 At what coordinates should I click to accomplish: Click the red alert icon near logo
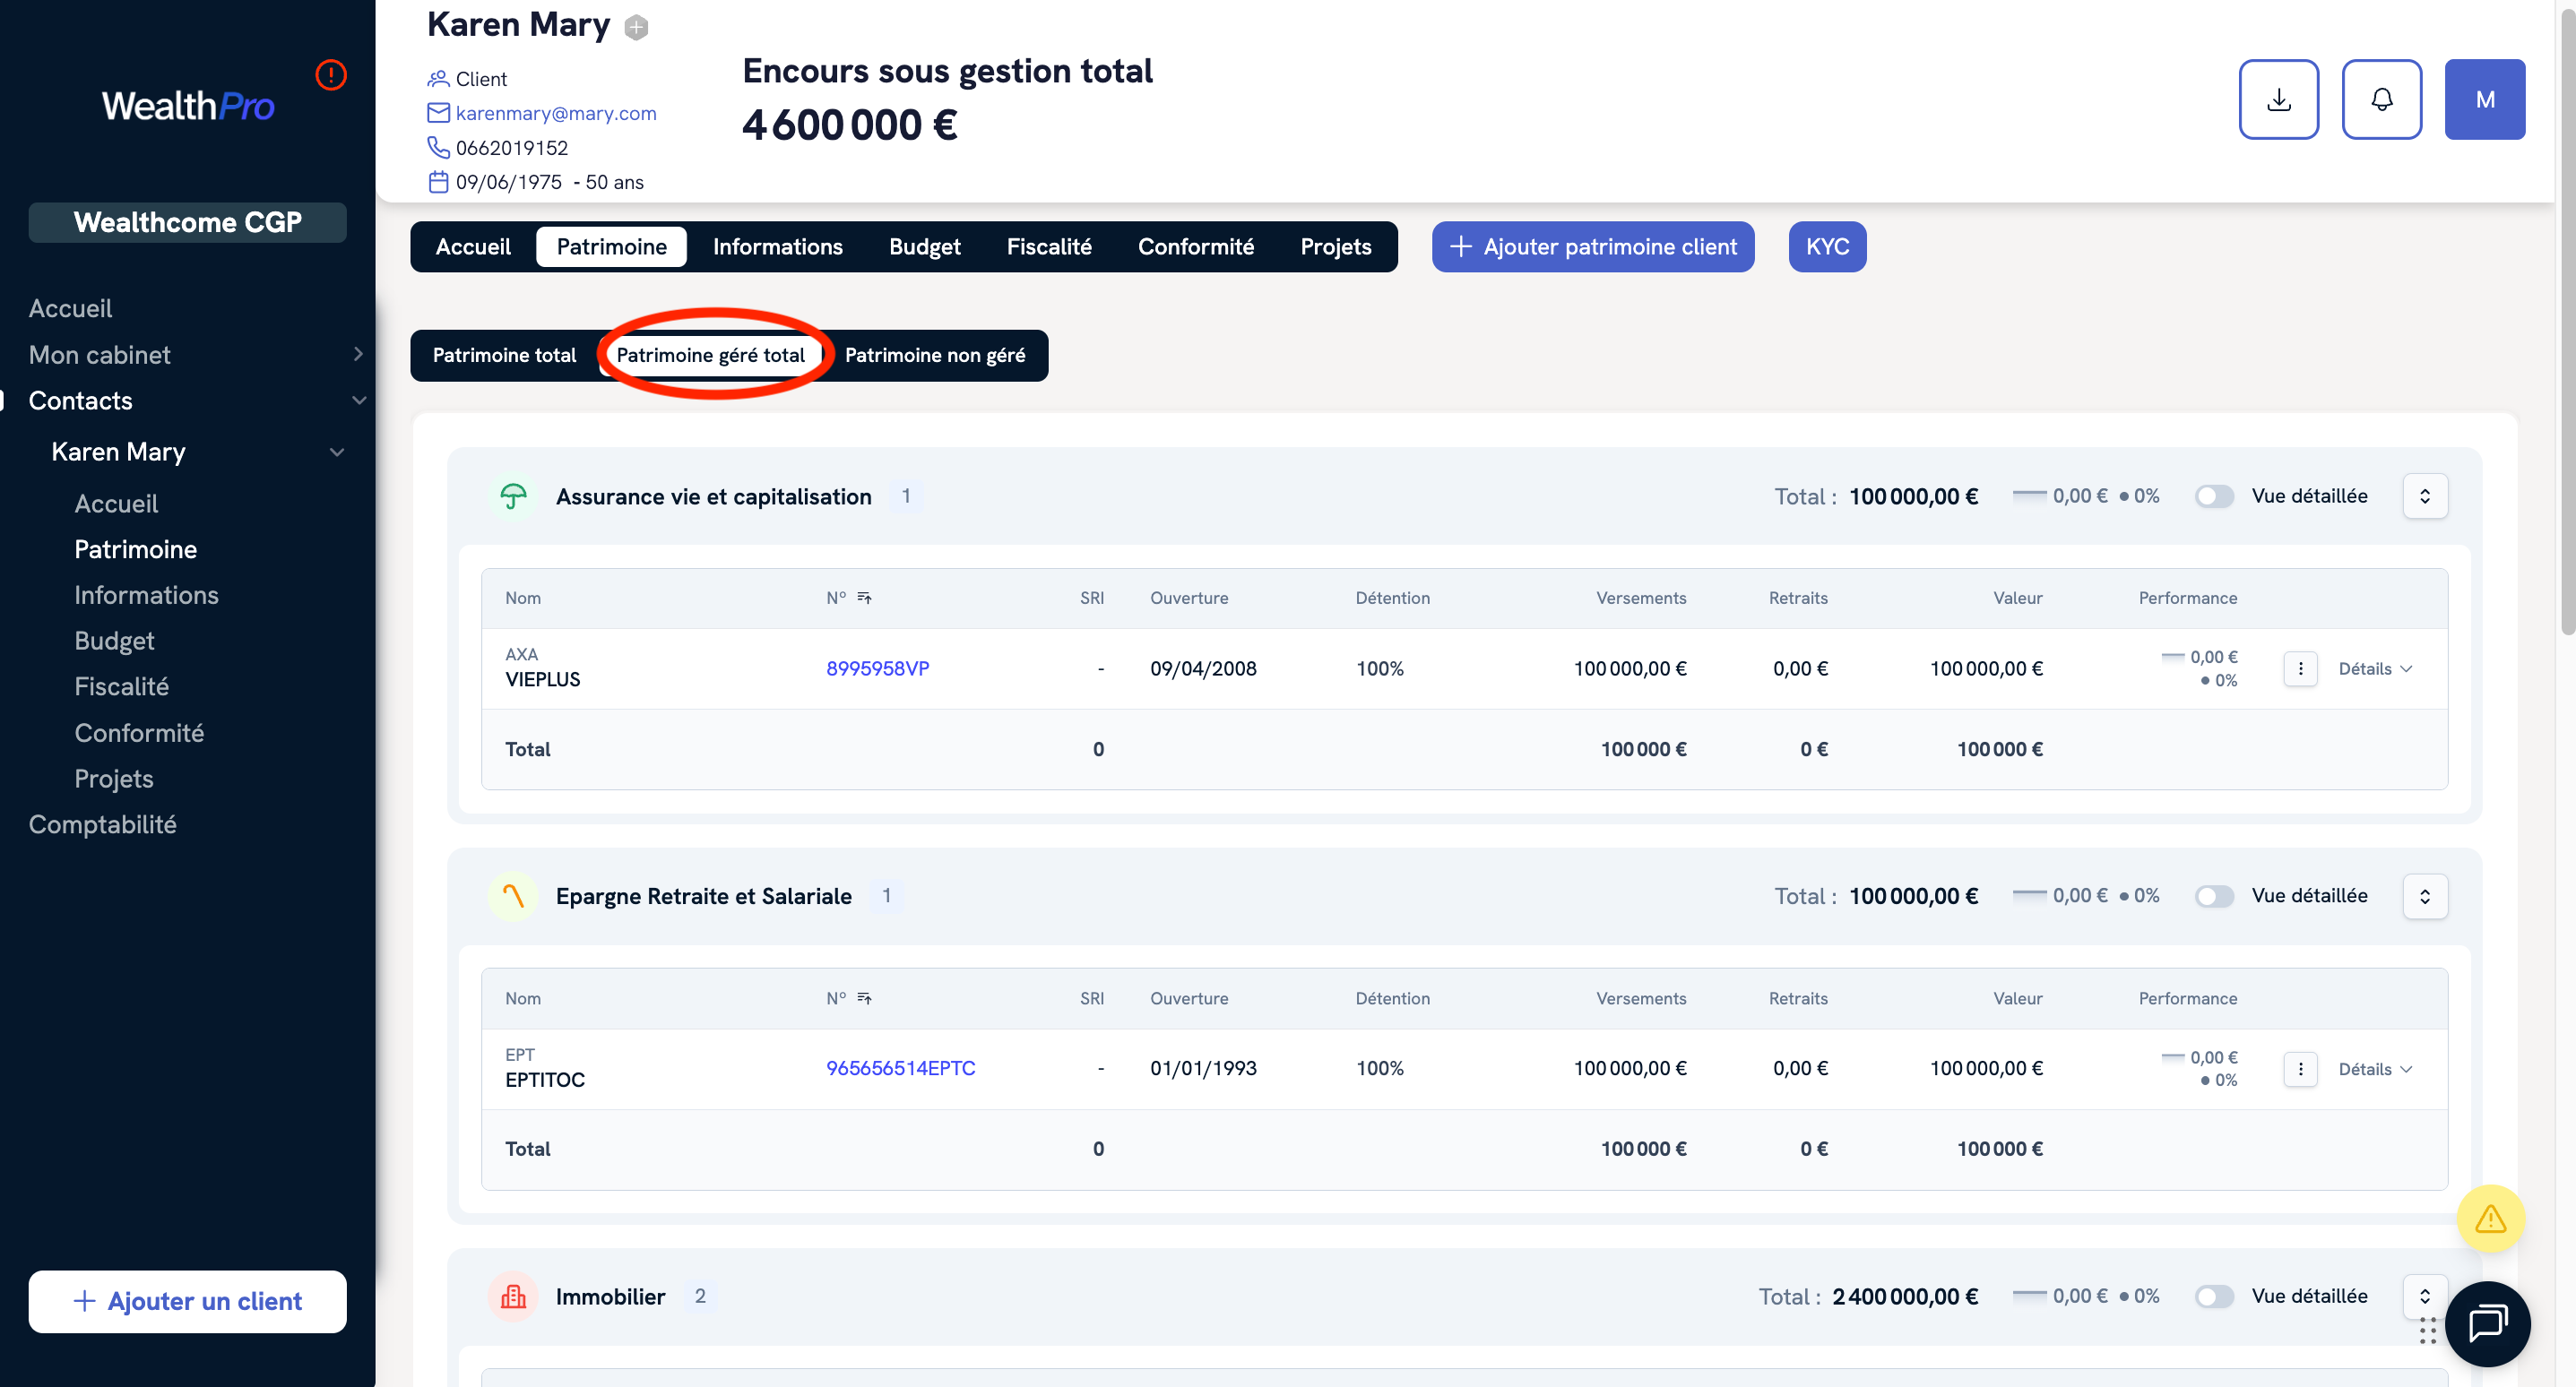pyautogui.click(x=331, y=75)
